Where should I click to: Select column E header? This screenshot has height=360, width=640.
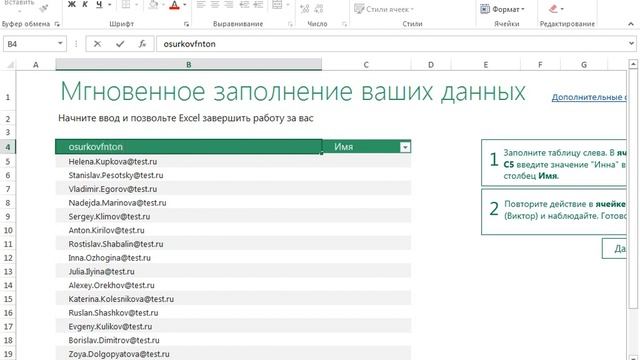click(x=486, y=64)
